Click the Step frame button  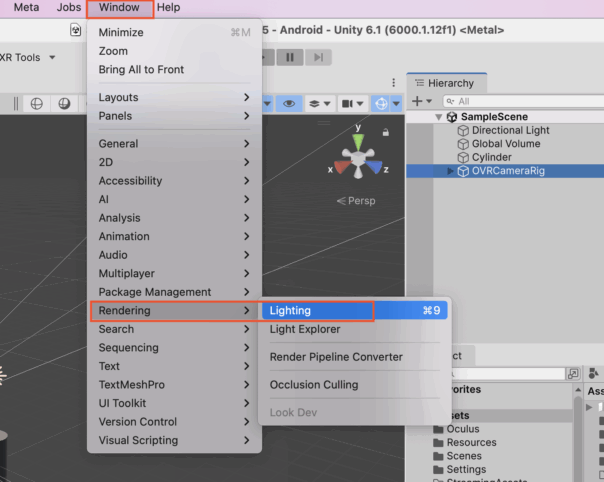(317, 58)
